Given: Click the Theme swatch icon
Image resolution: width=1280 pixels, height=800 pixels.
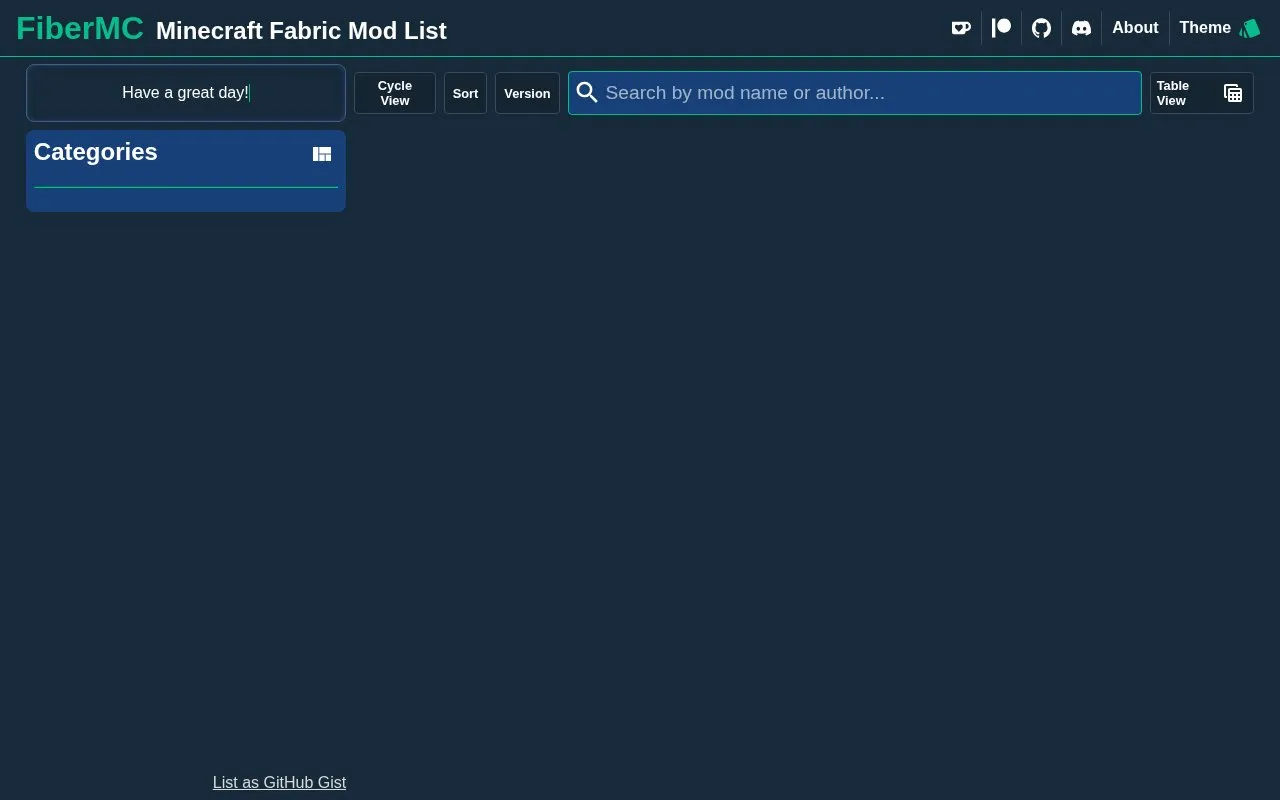Looking at the screenshot, I should tap(1249, 28).
